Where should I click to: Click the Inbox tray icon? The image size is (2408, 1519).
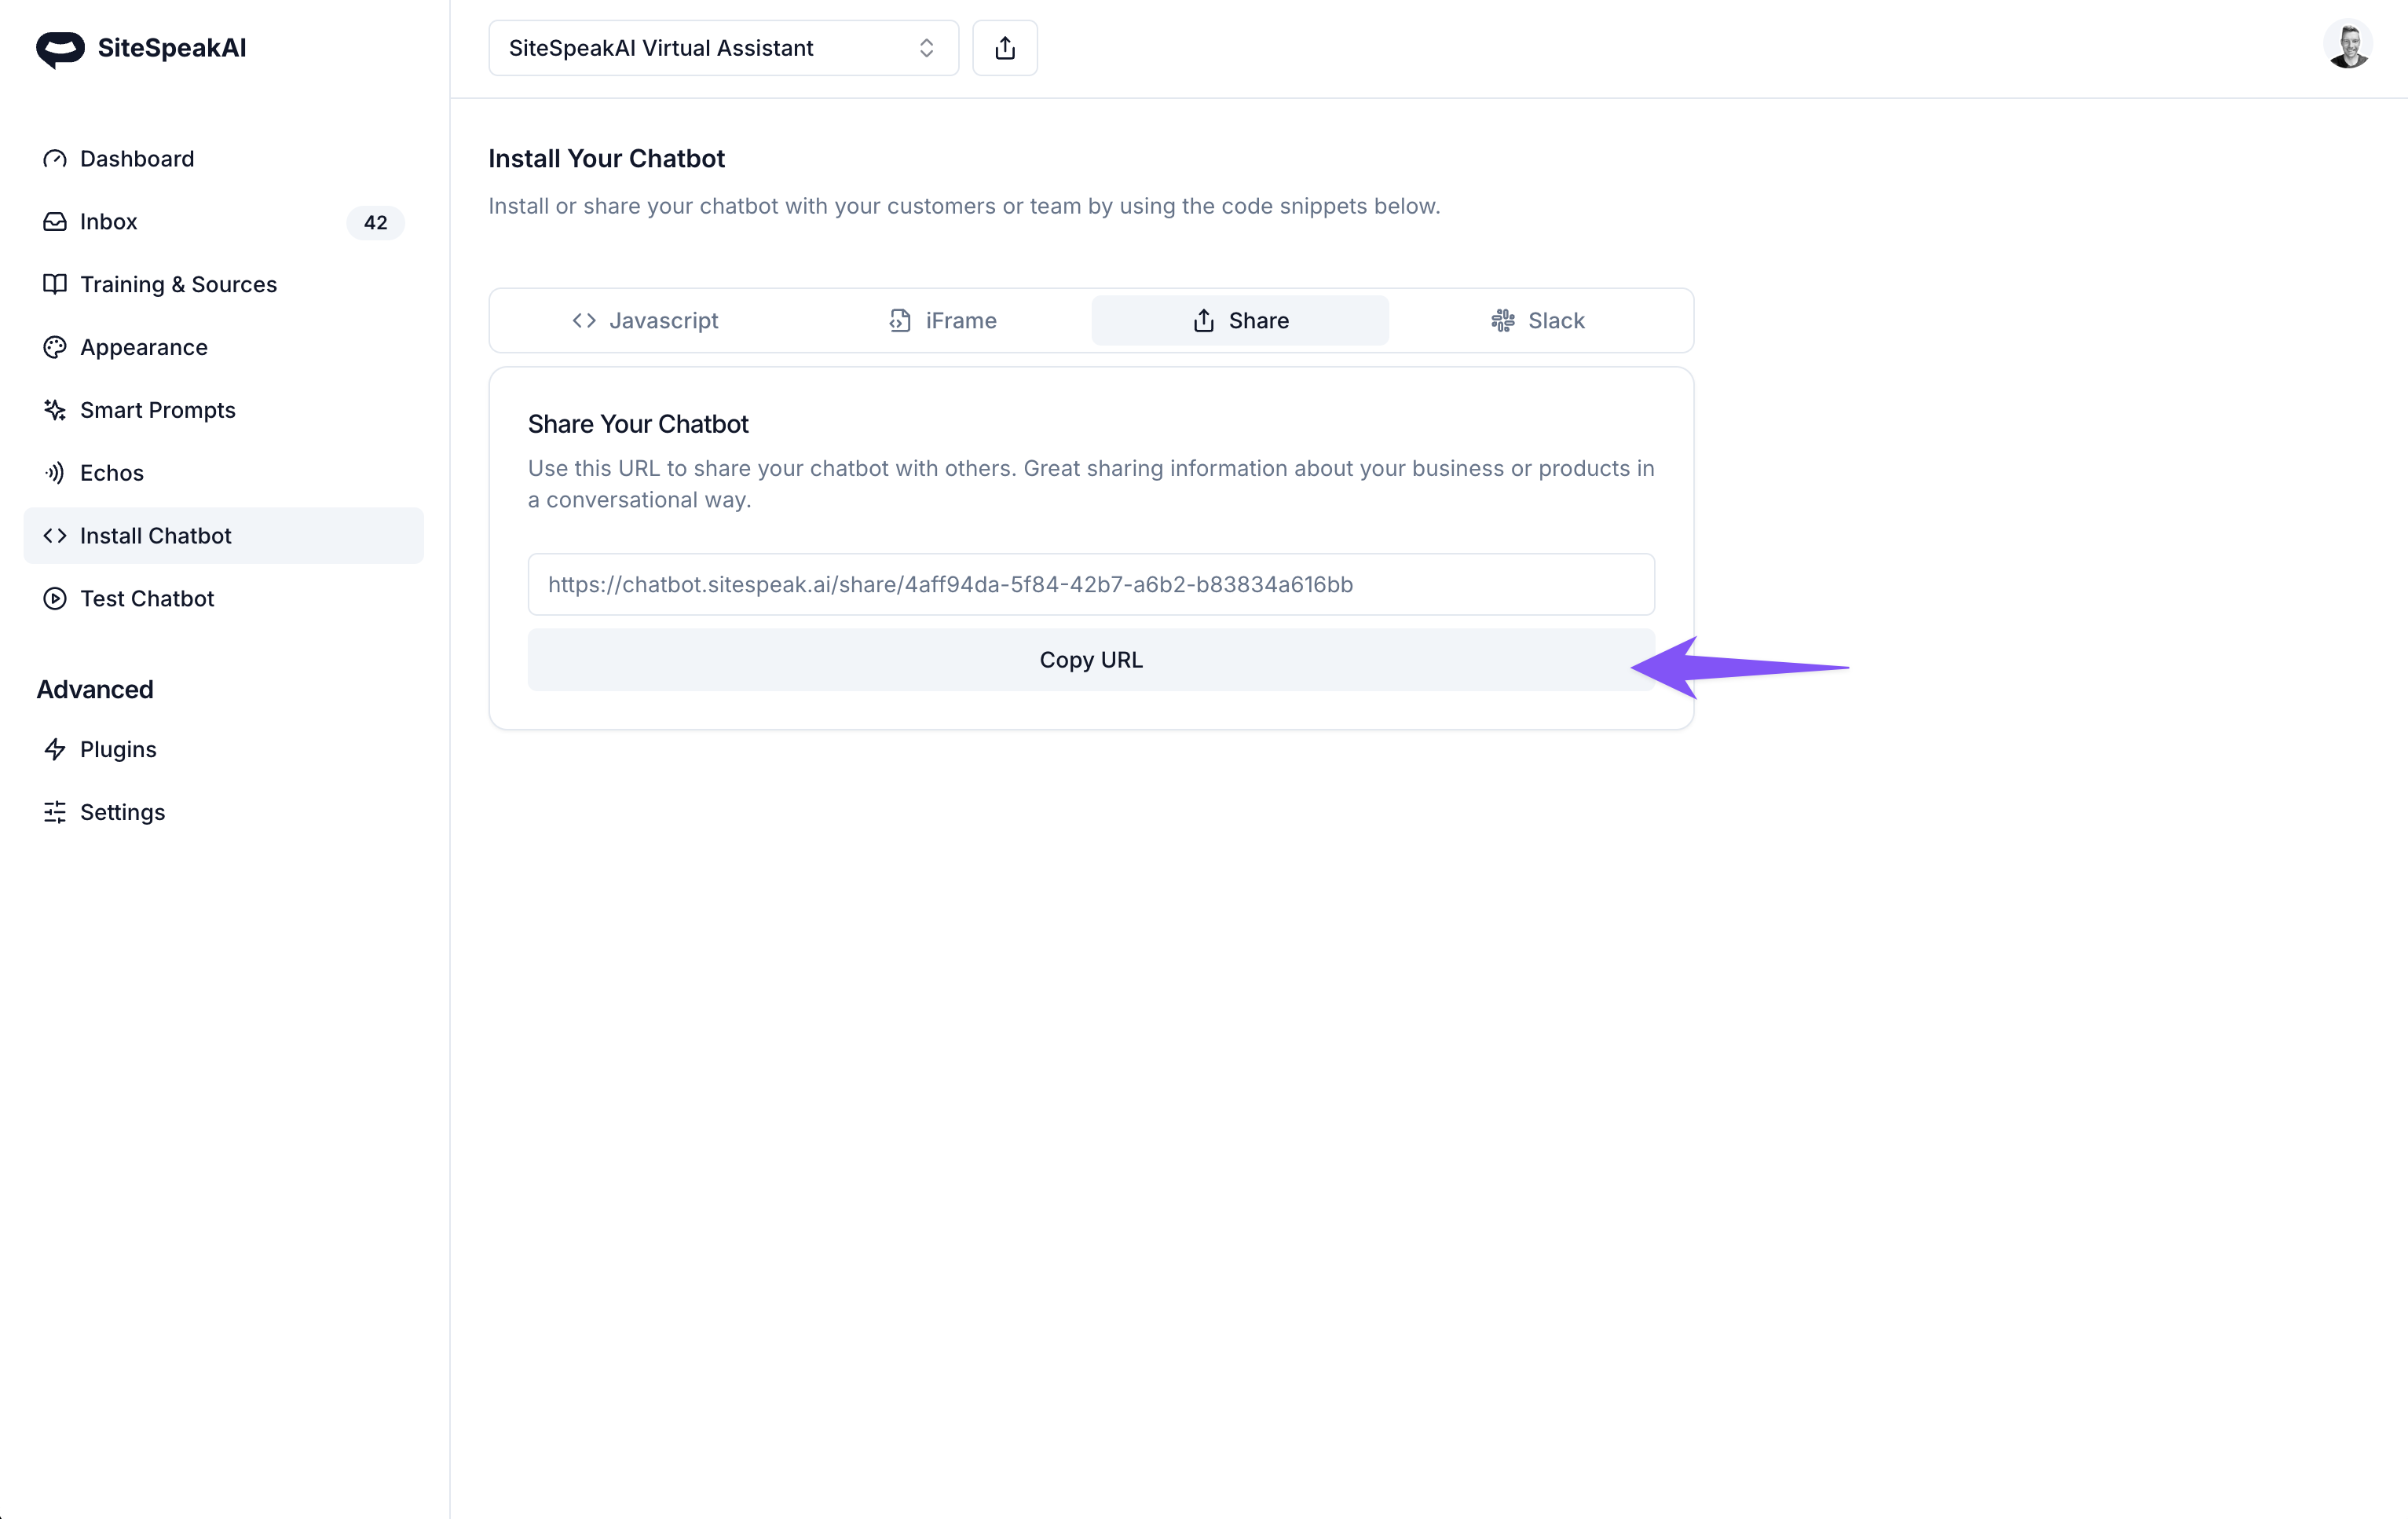click(x=55, y=222)
